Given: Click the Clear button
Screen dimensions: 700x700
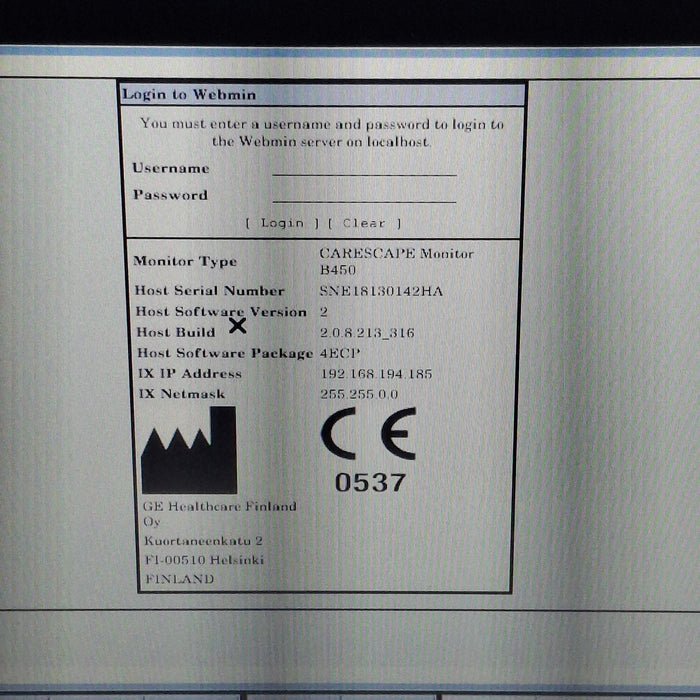Looking at the screenshot, I should point(364,223).
